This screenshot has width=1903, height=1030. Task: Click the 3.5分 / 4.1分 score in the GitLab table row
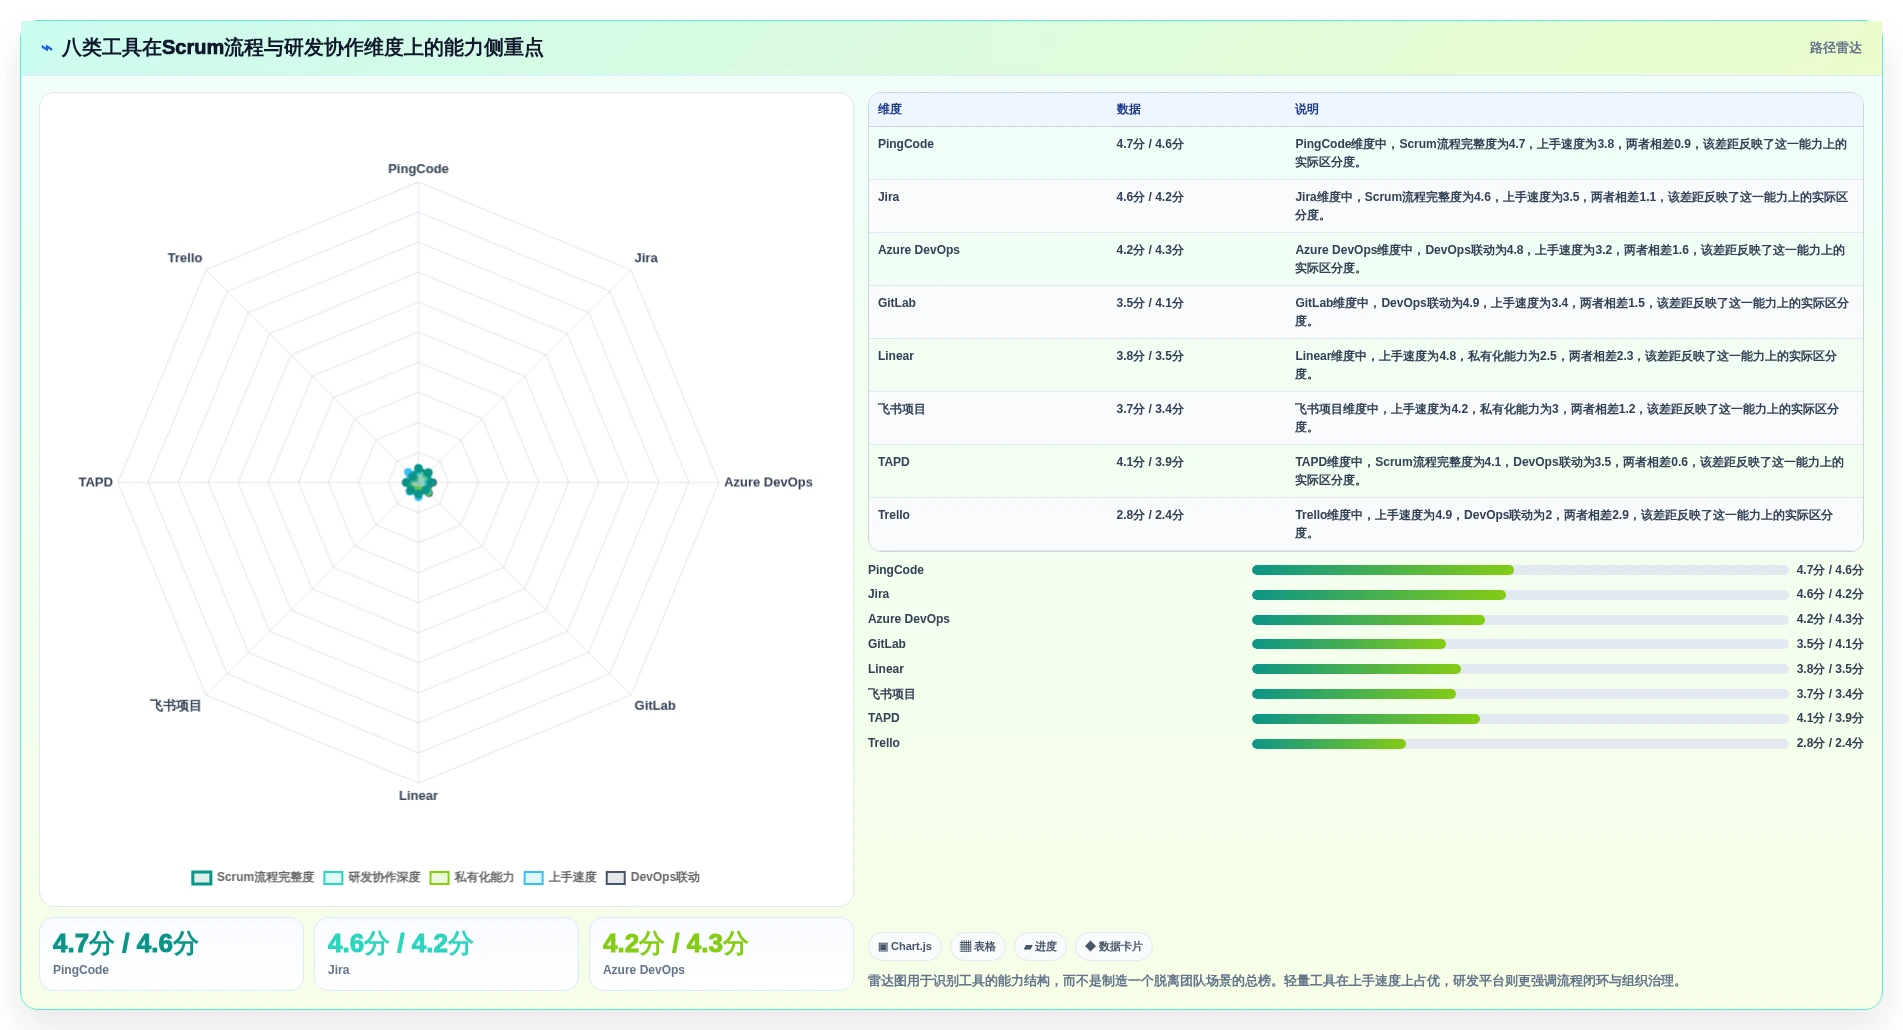click(1150, 303)
